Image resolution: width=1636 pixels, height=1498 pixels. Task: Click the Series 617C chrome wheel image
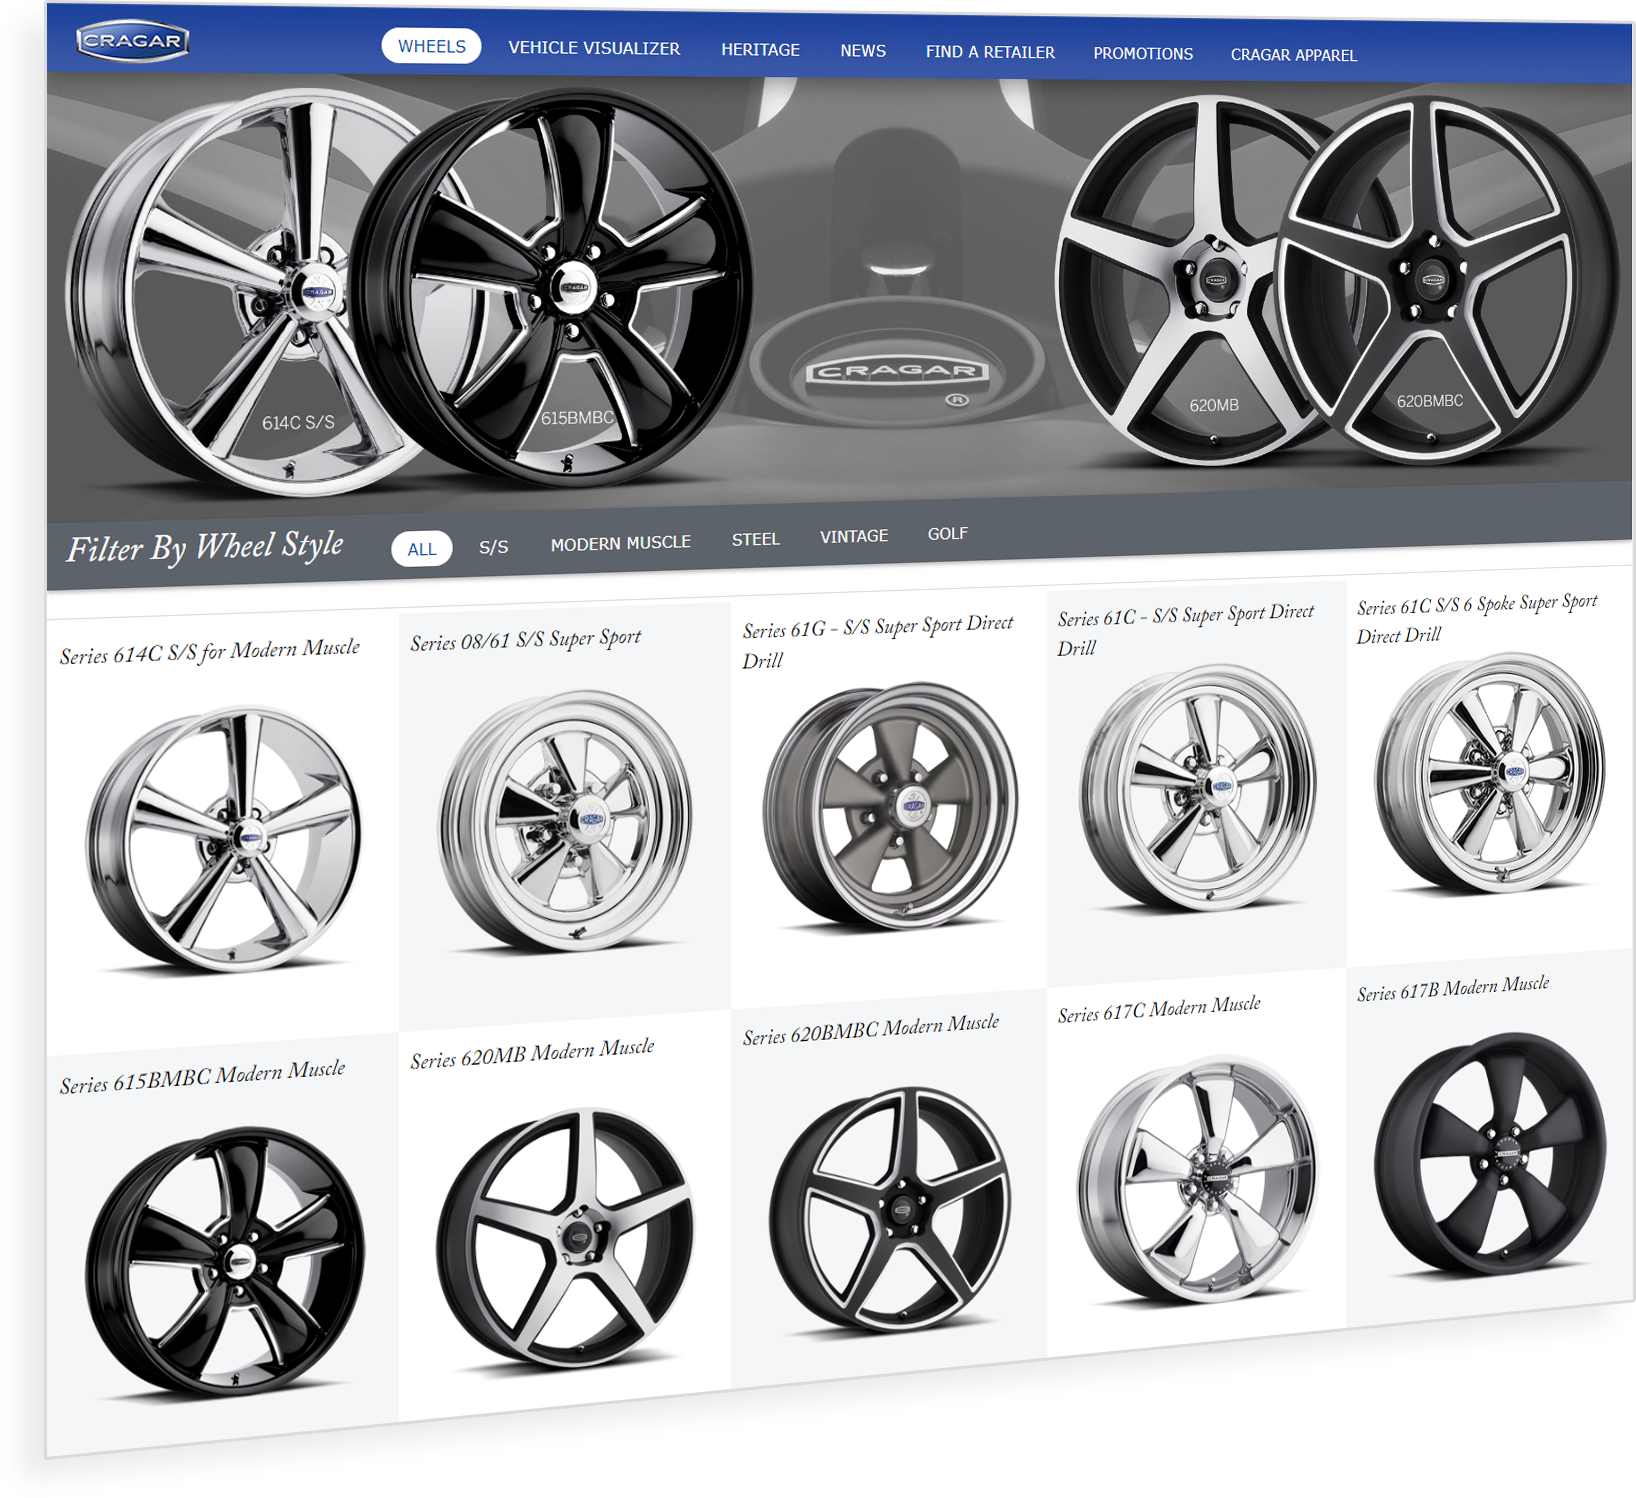1198,1181
